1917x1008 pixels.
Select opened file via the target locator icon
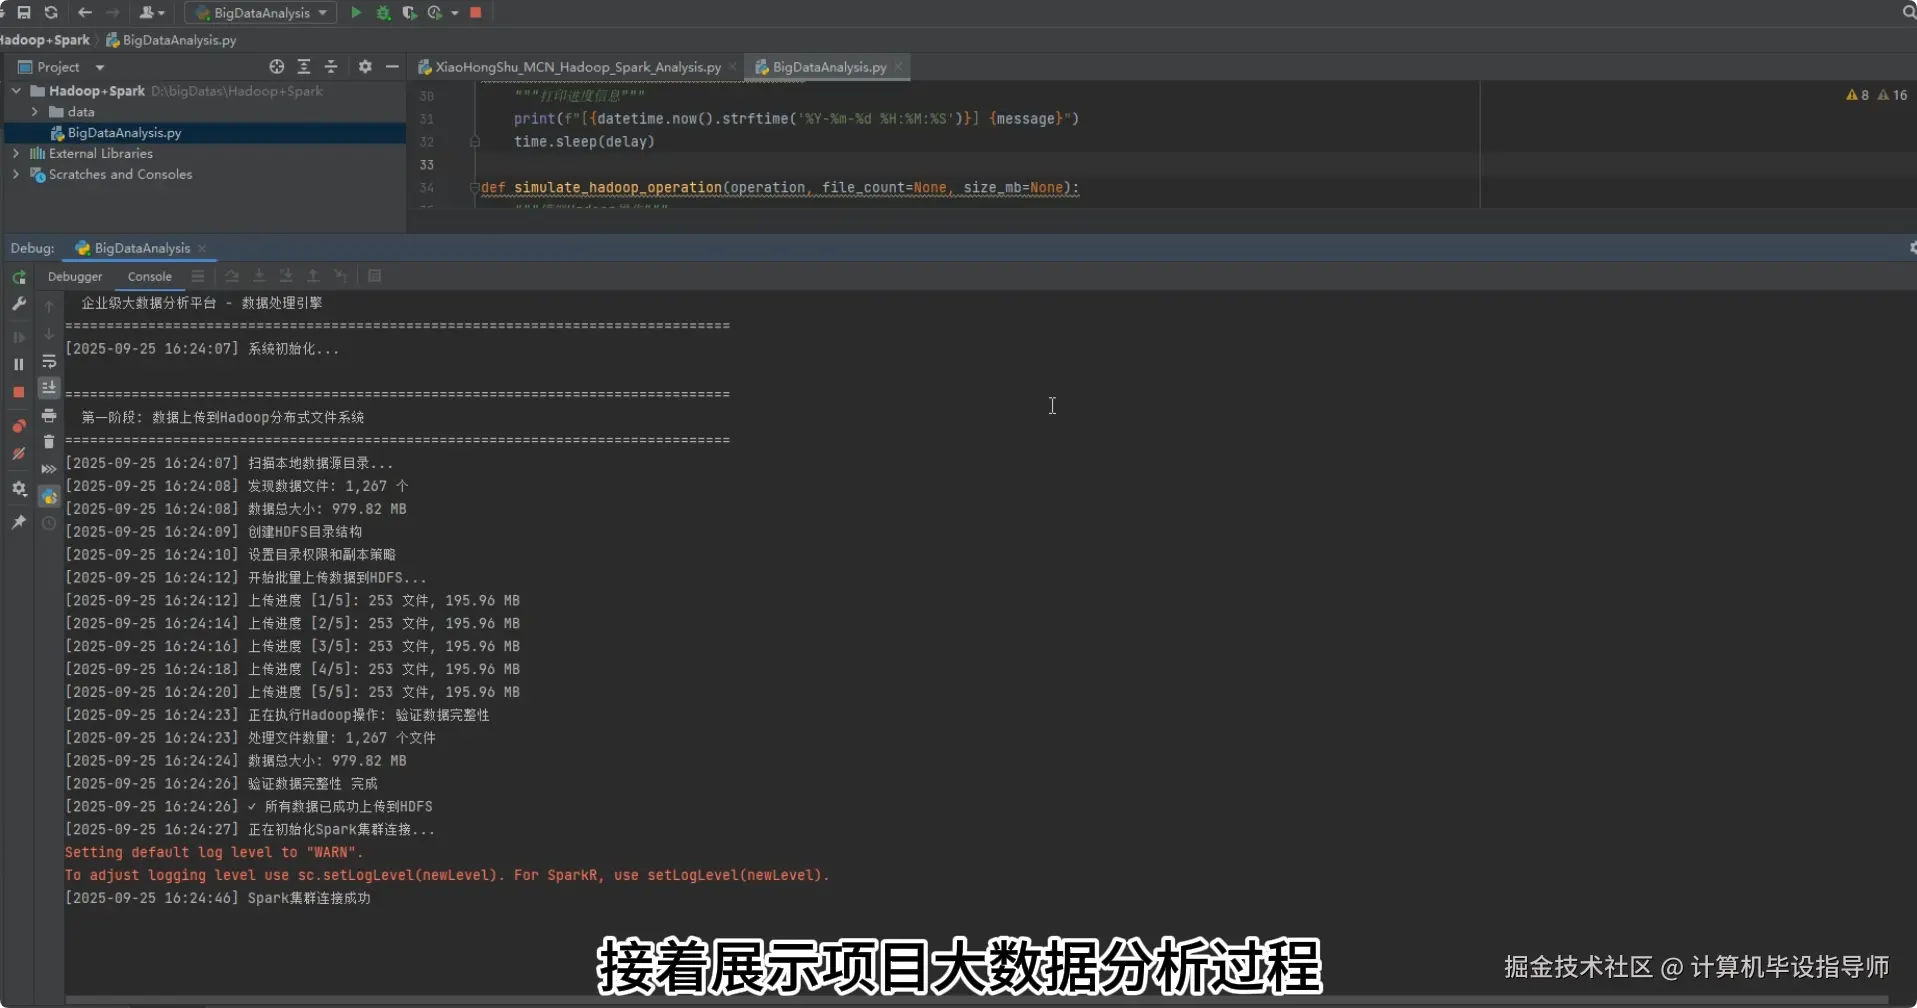click(x=277, y=67)
